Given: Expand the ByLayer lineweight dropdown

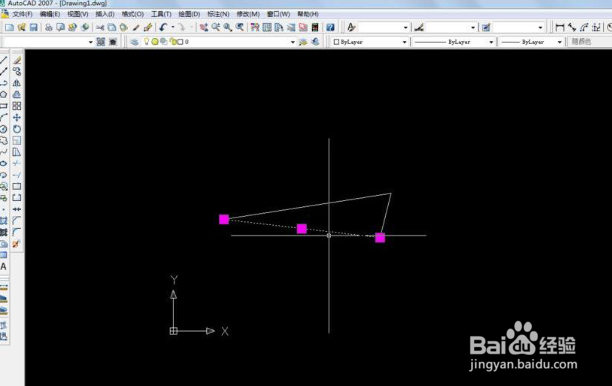Looking at the screenshot, I should [560, 42].
